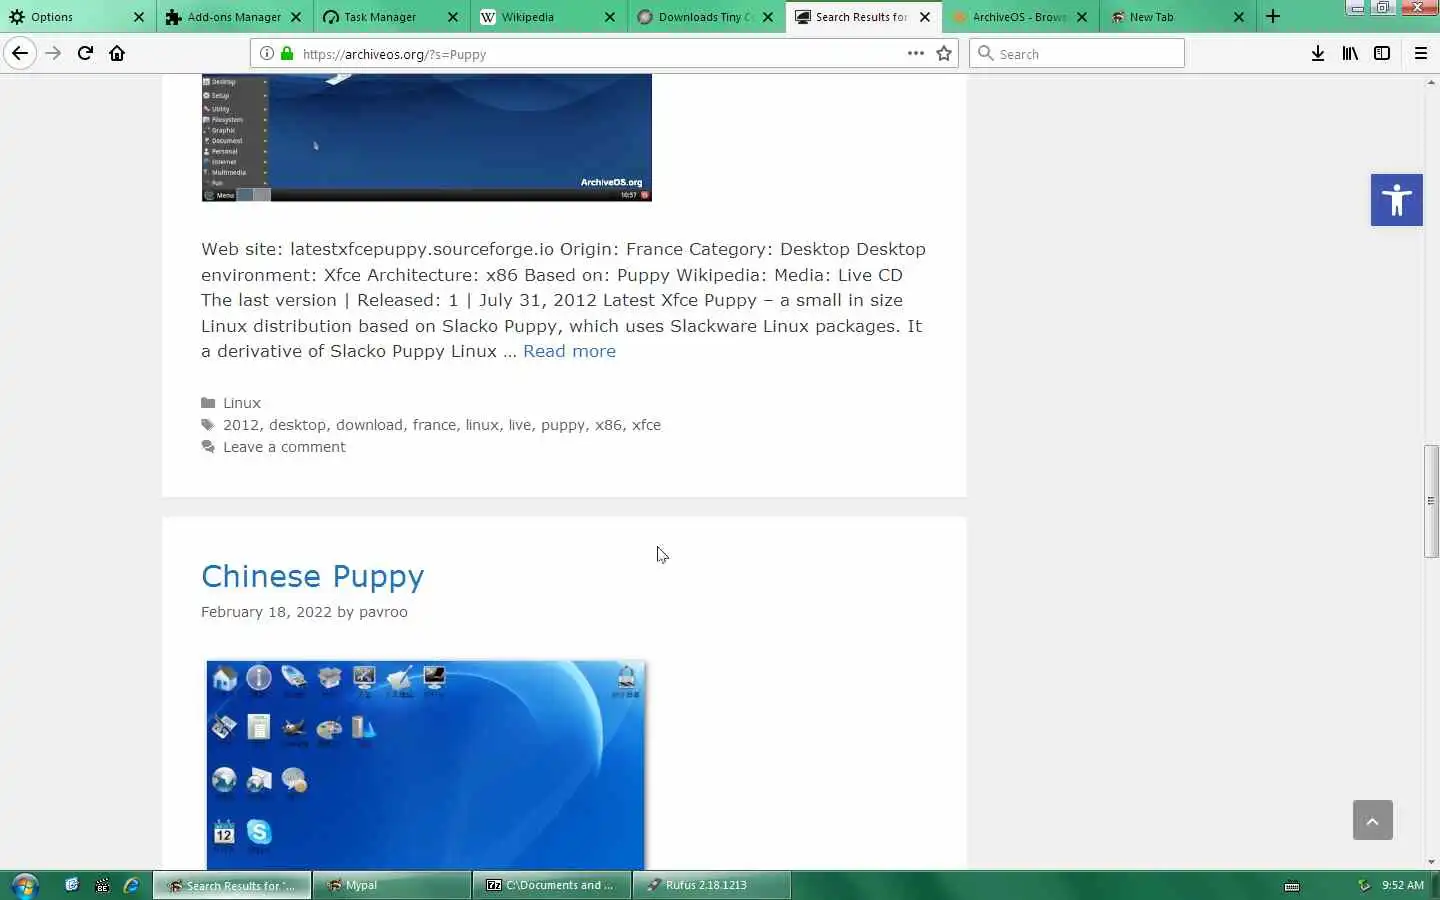The width and height of the screenshot is (1440, 900).
Task: Click the green secure connection padlock
Action: [287, 53]
